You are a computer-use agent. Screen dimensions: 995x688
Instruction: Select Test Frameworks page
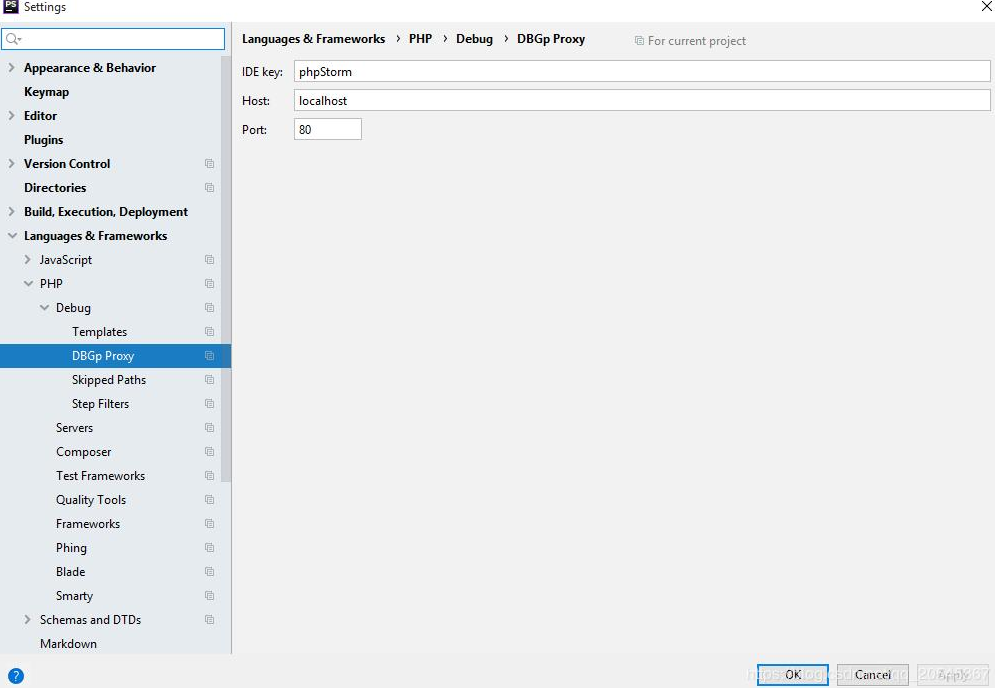(100, 476)
